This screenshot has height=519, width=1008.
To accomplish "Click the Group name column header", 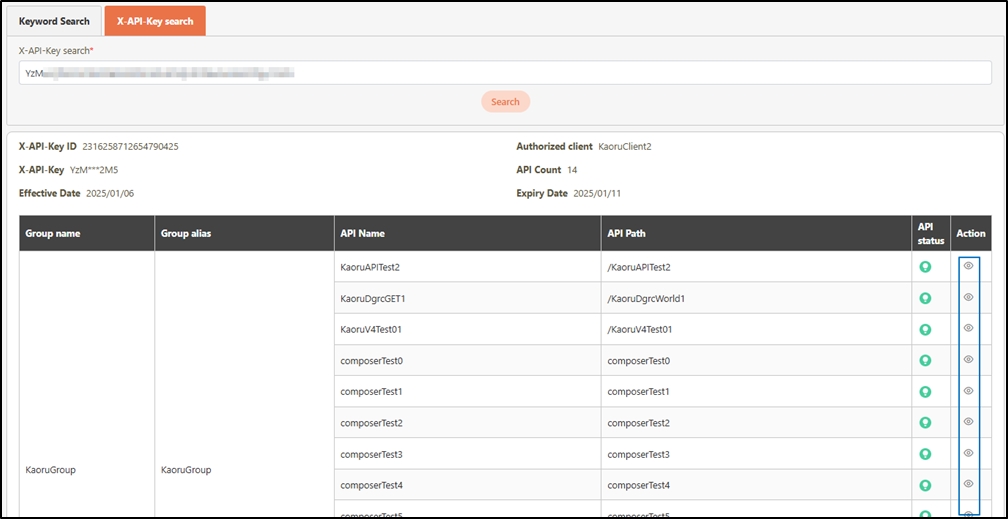I will click(x=53, y=234).
